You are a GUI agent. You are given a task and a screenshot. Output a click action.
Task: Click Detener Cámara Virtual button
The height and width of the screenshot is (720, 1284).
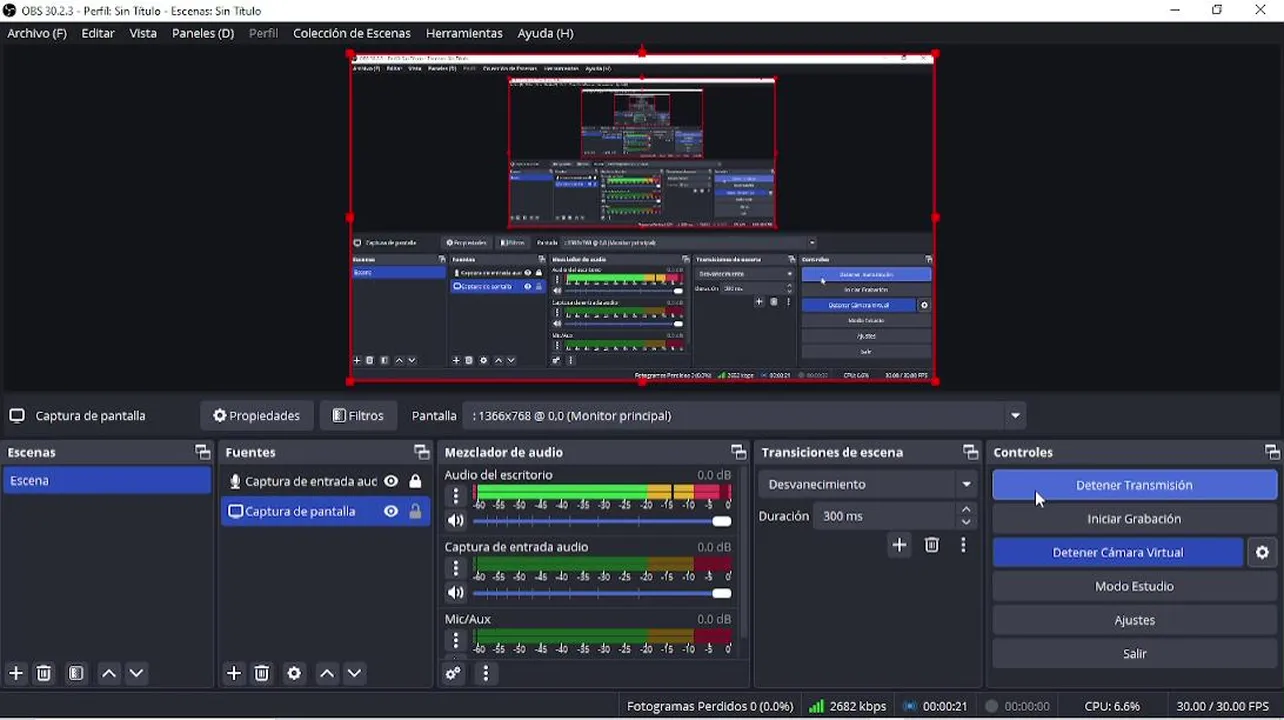click(1118, 552)
